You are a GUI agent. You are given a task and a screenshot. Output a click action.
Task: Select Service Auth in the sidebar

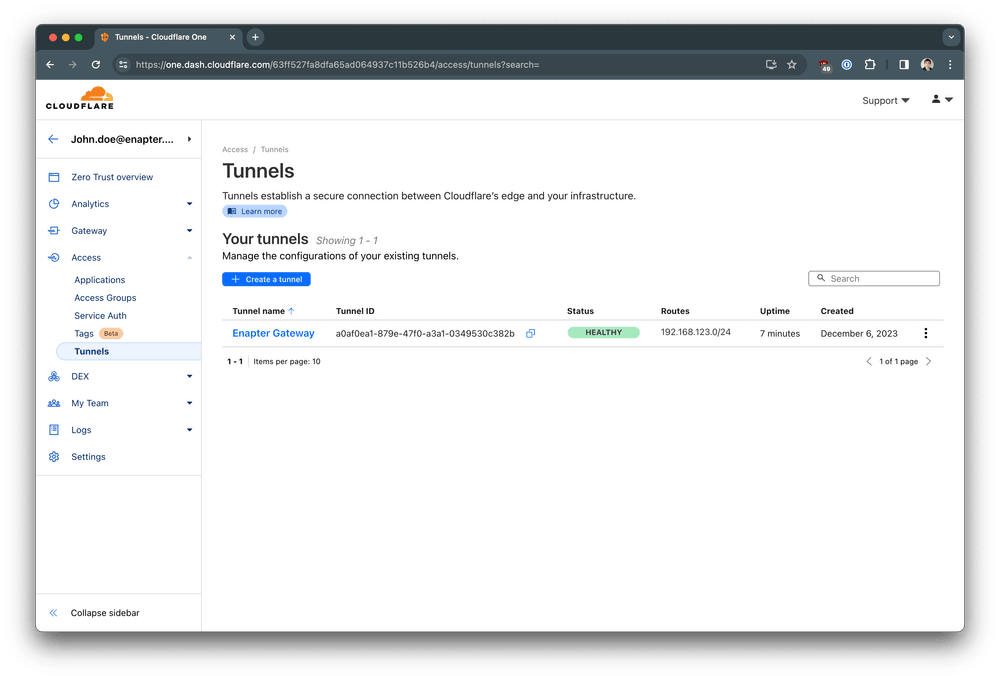(x=100, y=315)
